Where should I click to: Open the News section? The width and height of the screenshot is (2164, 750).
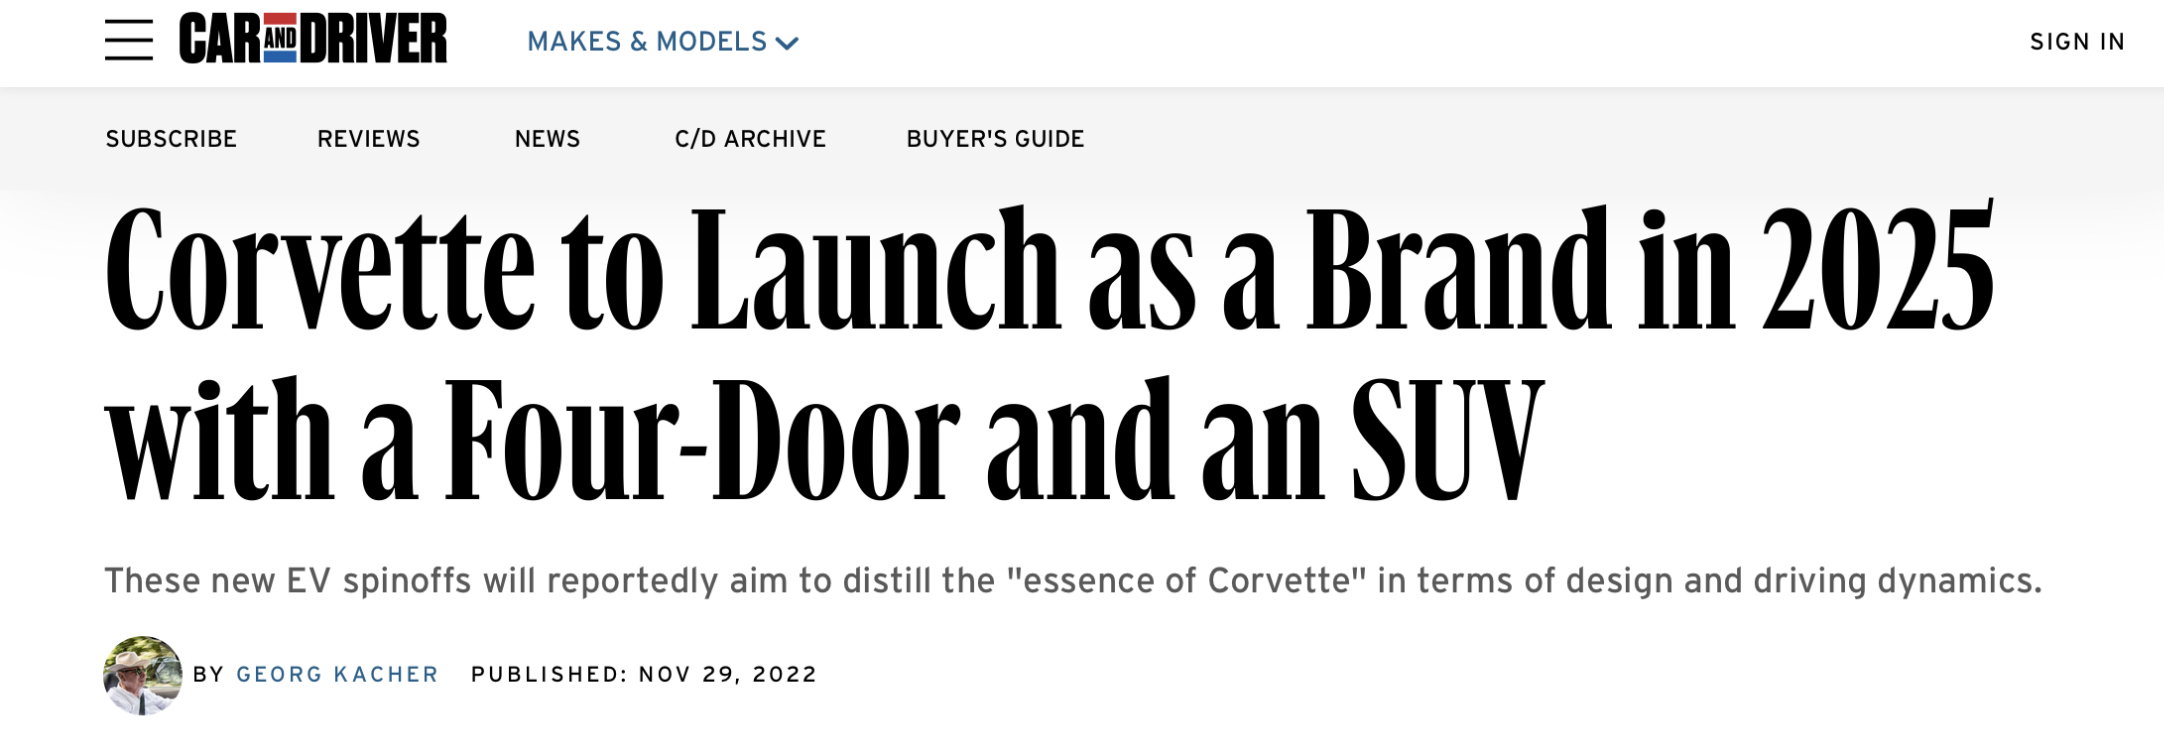(547, 139)
